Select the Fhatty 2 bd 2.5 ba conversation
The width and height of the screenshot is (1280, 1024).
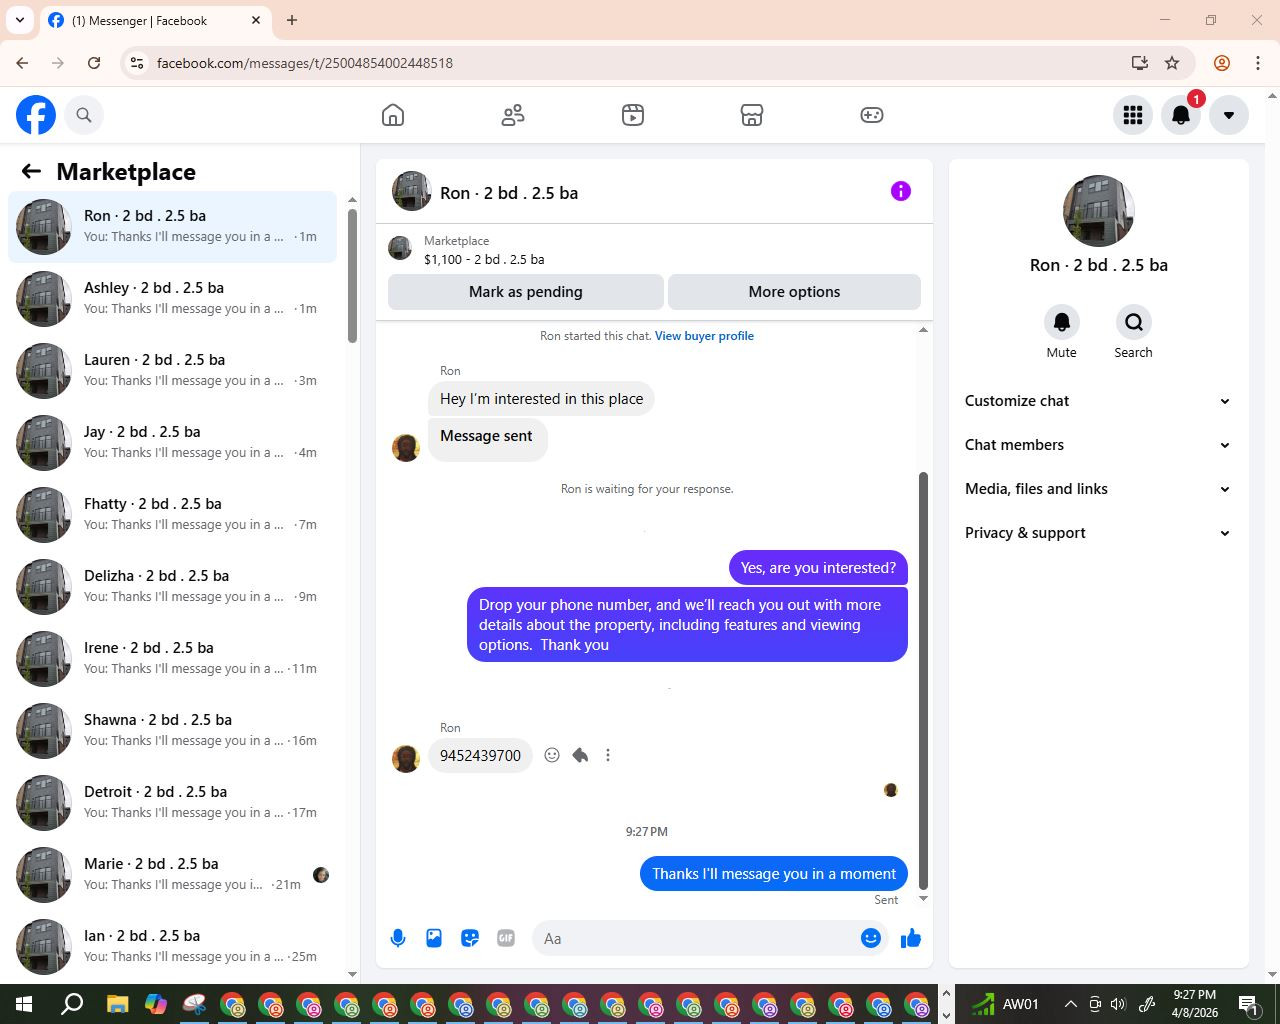tap(173, 514)
